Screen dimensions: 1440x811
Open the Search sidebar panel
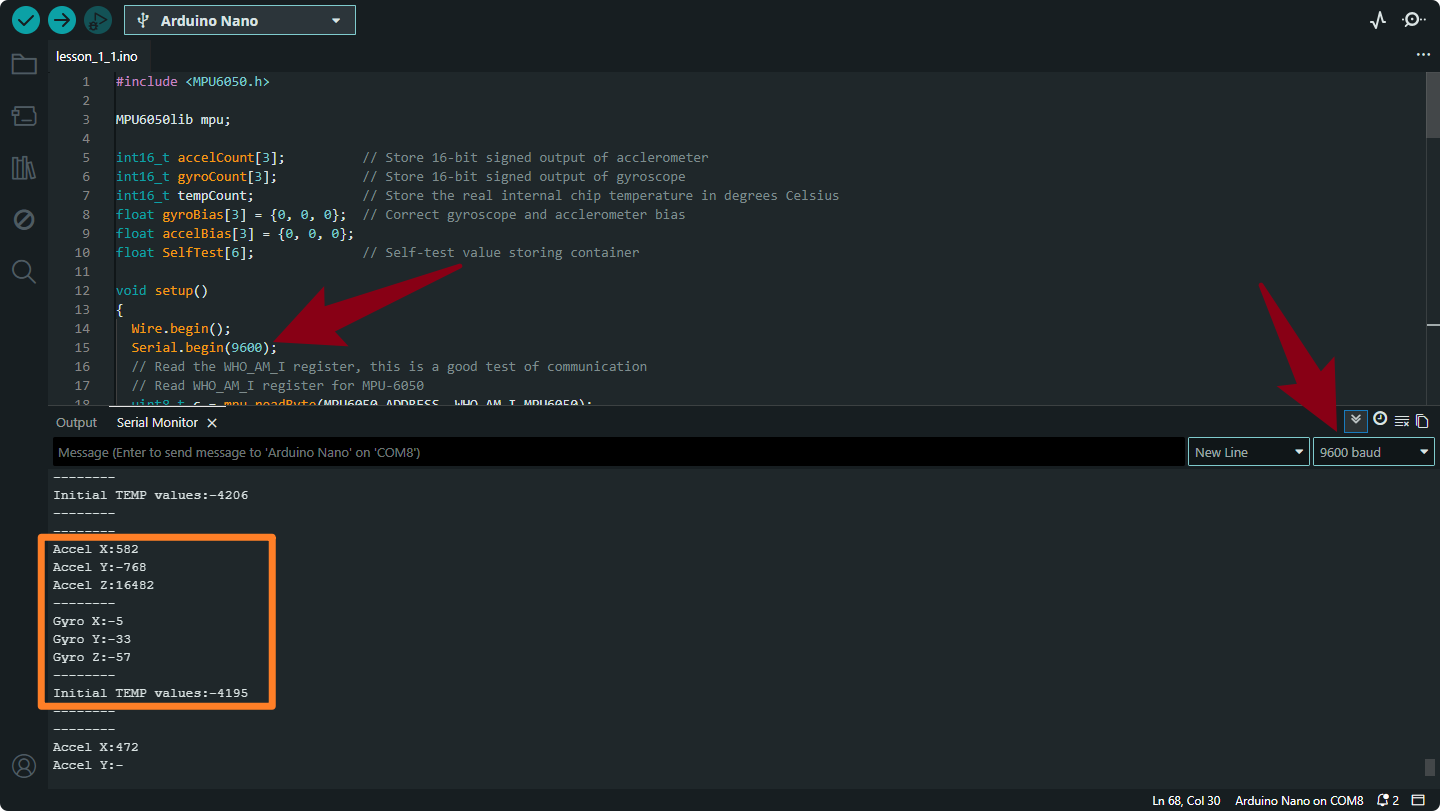click(24, 271)
